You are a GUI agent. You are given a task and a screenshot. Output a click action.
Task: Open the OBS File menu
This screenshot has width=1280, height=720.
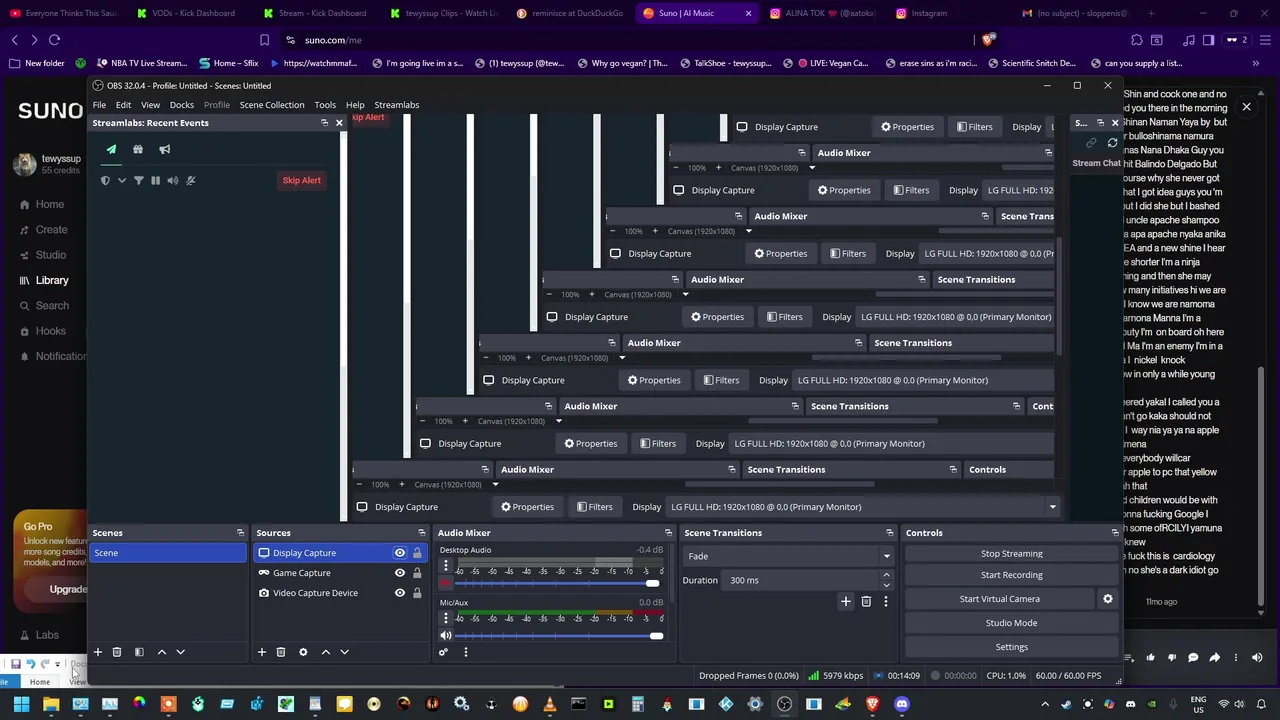tap(99, 105)
